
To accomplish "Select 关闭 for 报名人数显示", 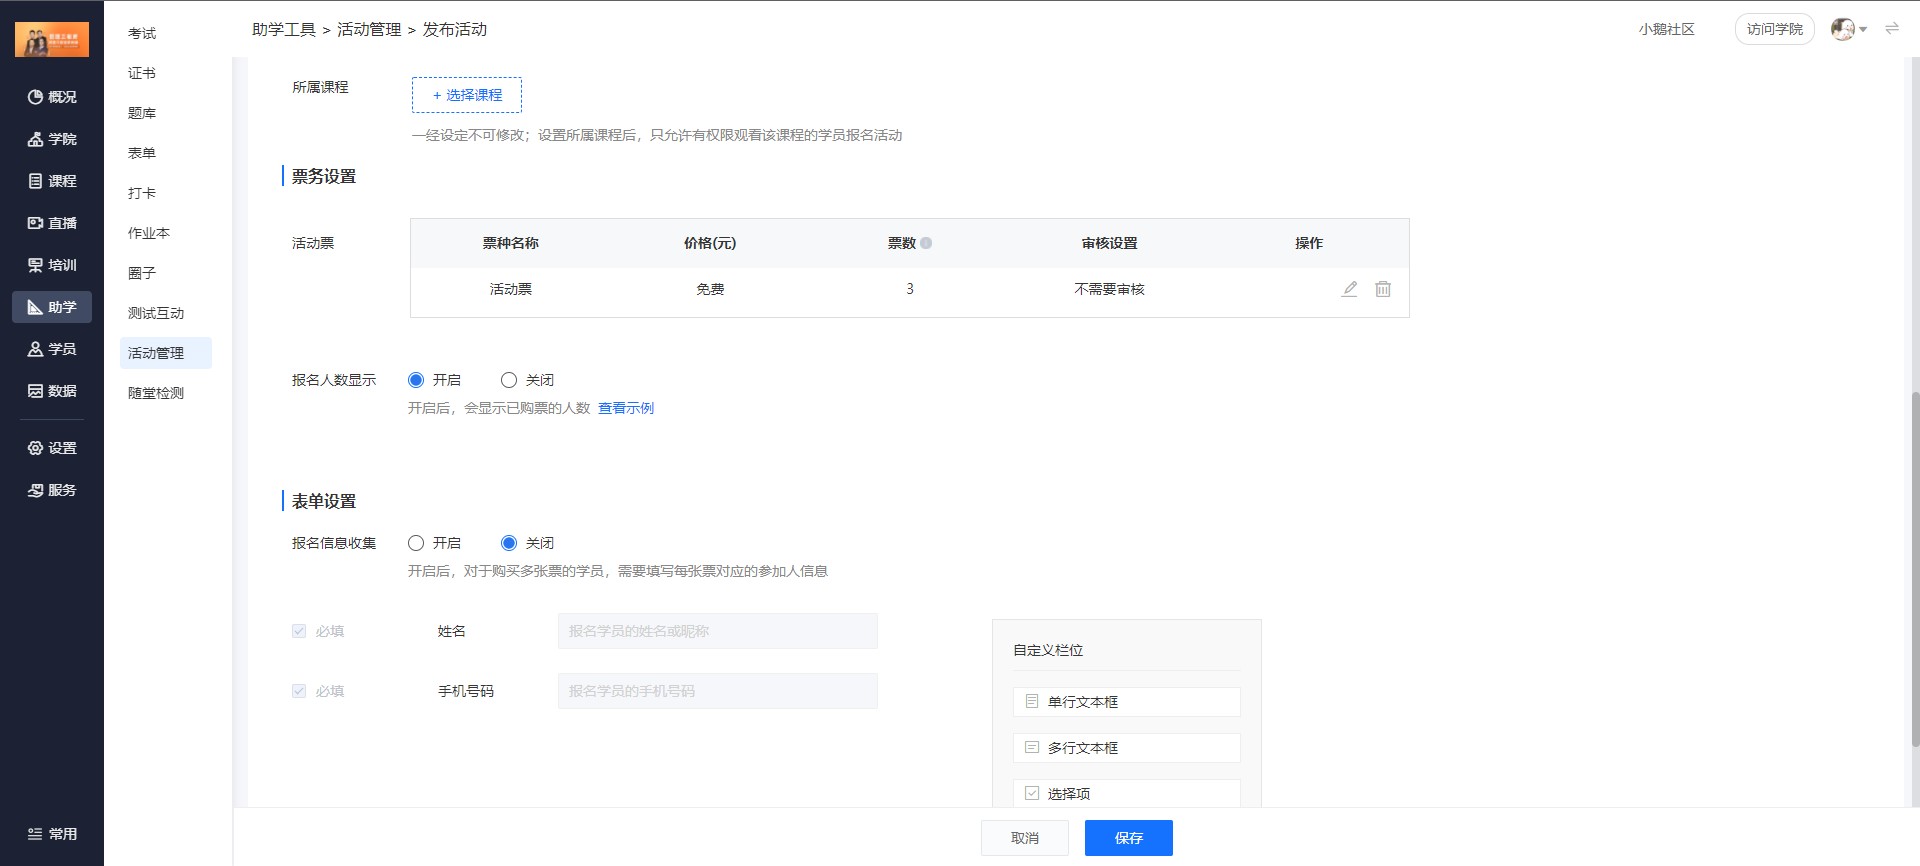I will tap(509, 380).
